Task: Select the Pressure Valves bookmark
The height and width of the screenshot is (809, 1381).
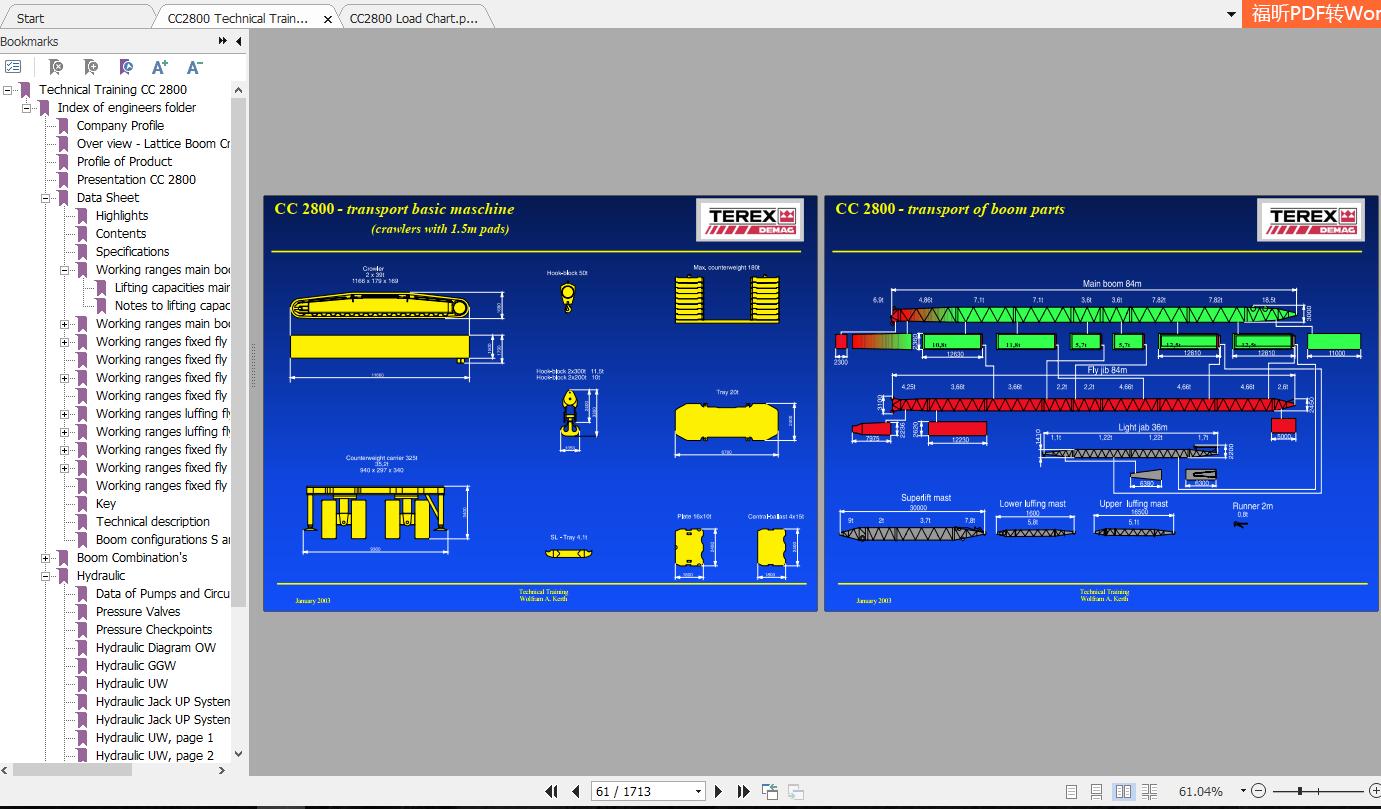Action: point(140,611)
